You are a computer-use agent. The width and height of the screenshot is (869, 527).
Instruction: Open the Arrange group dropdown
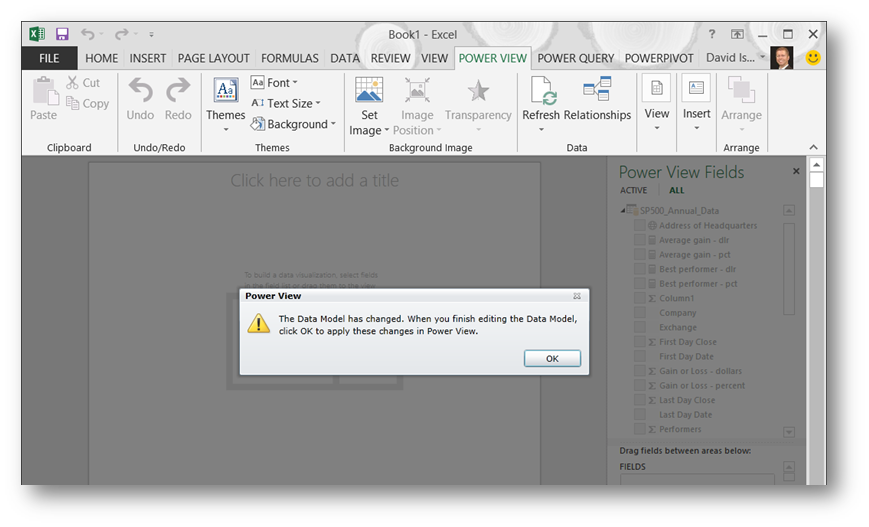tap(741, 104)
